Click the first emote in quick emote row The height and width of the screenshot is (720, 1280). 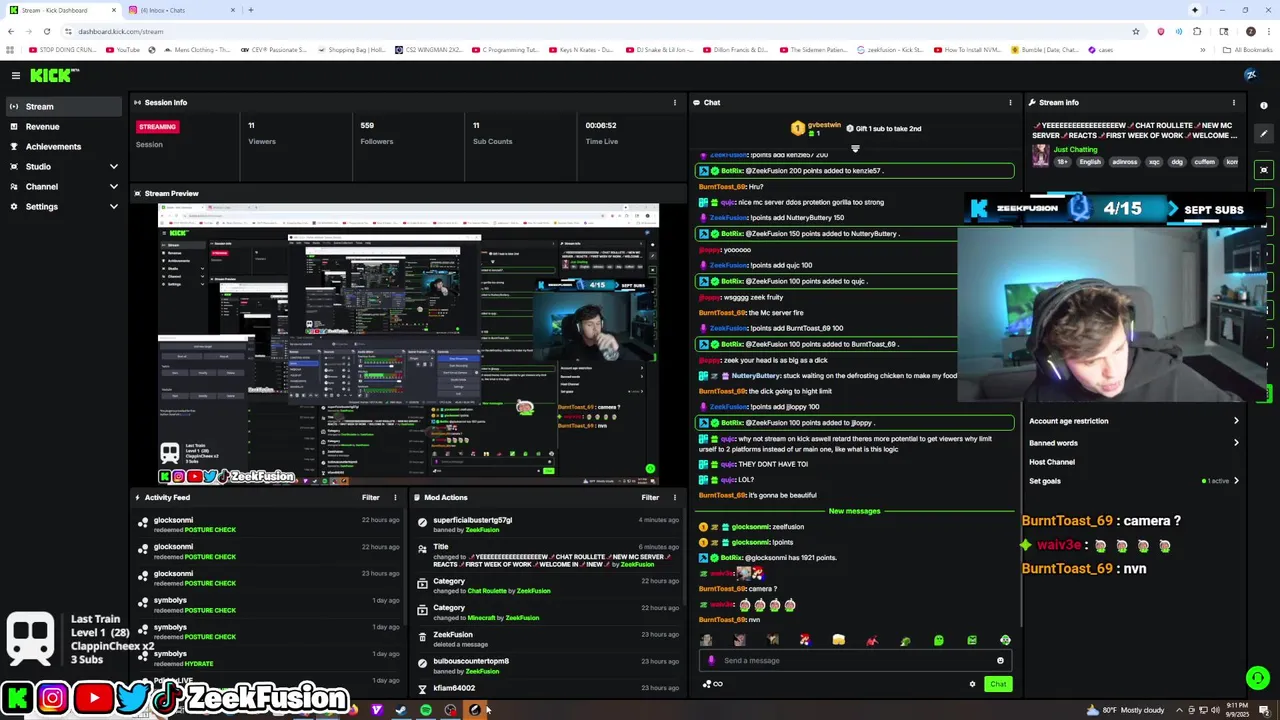pyautogui.click(x=706, y=640)
